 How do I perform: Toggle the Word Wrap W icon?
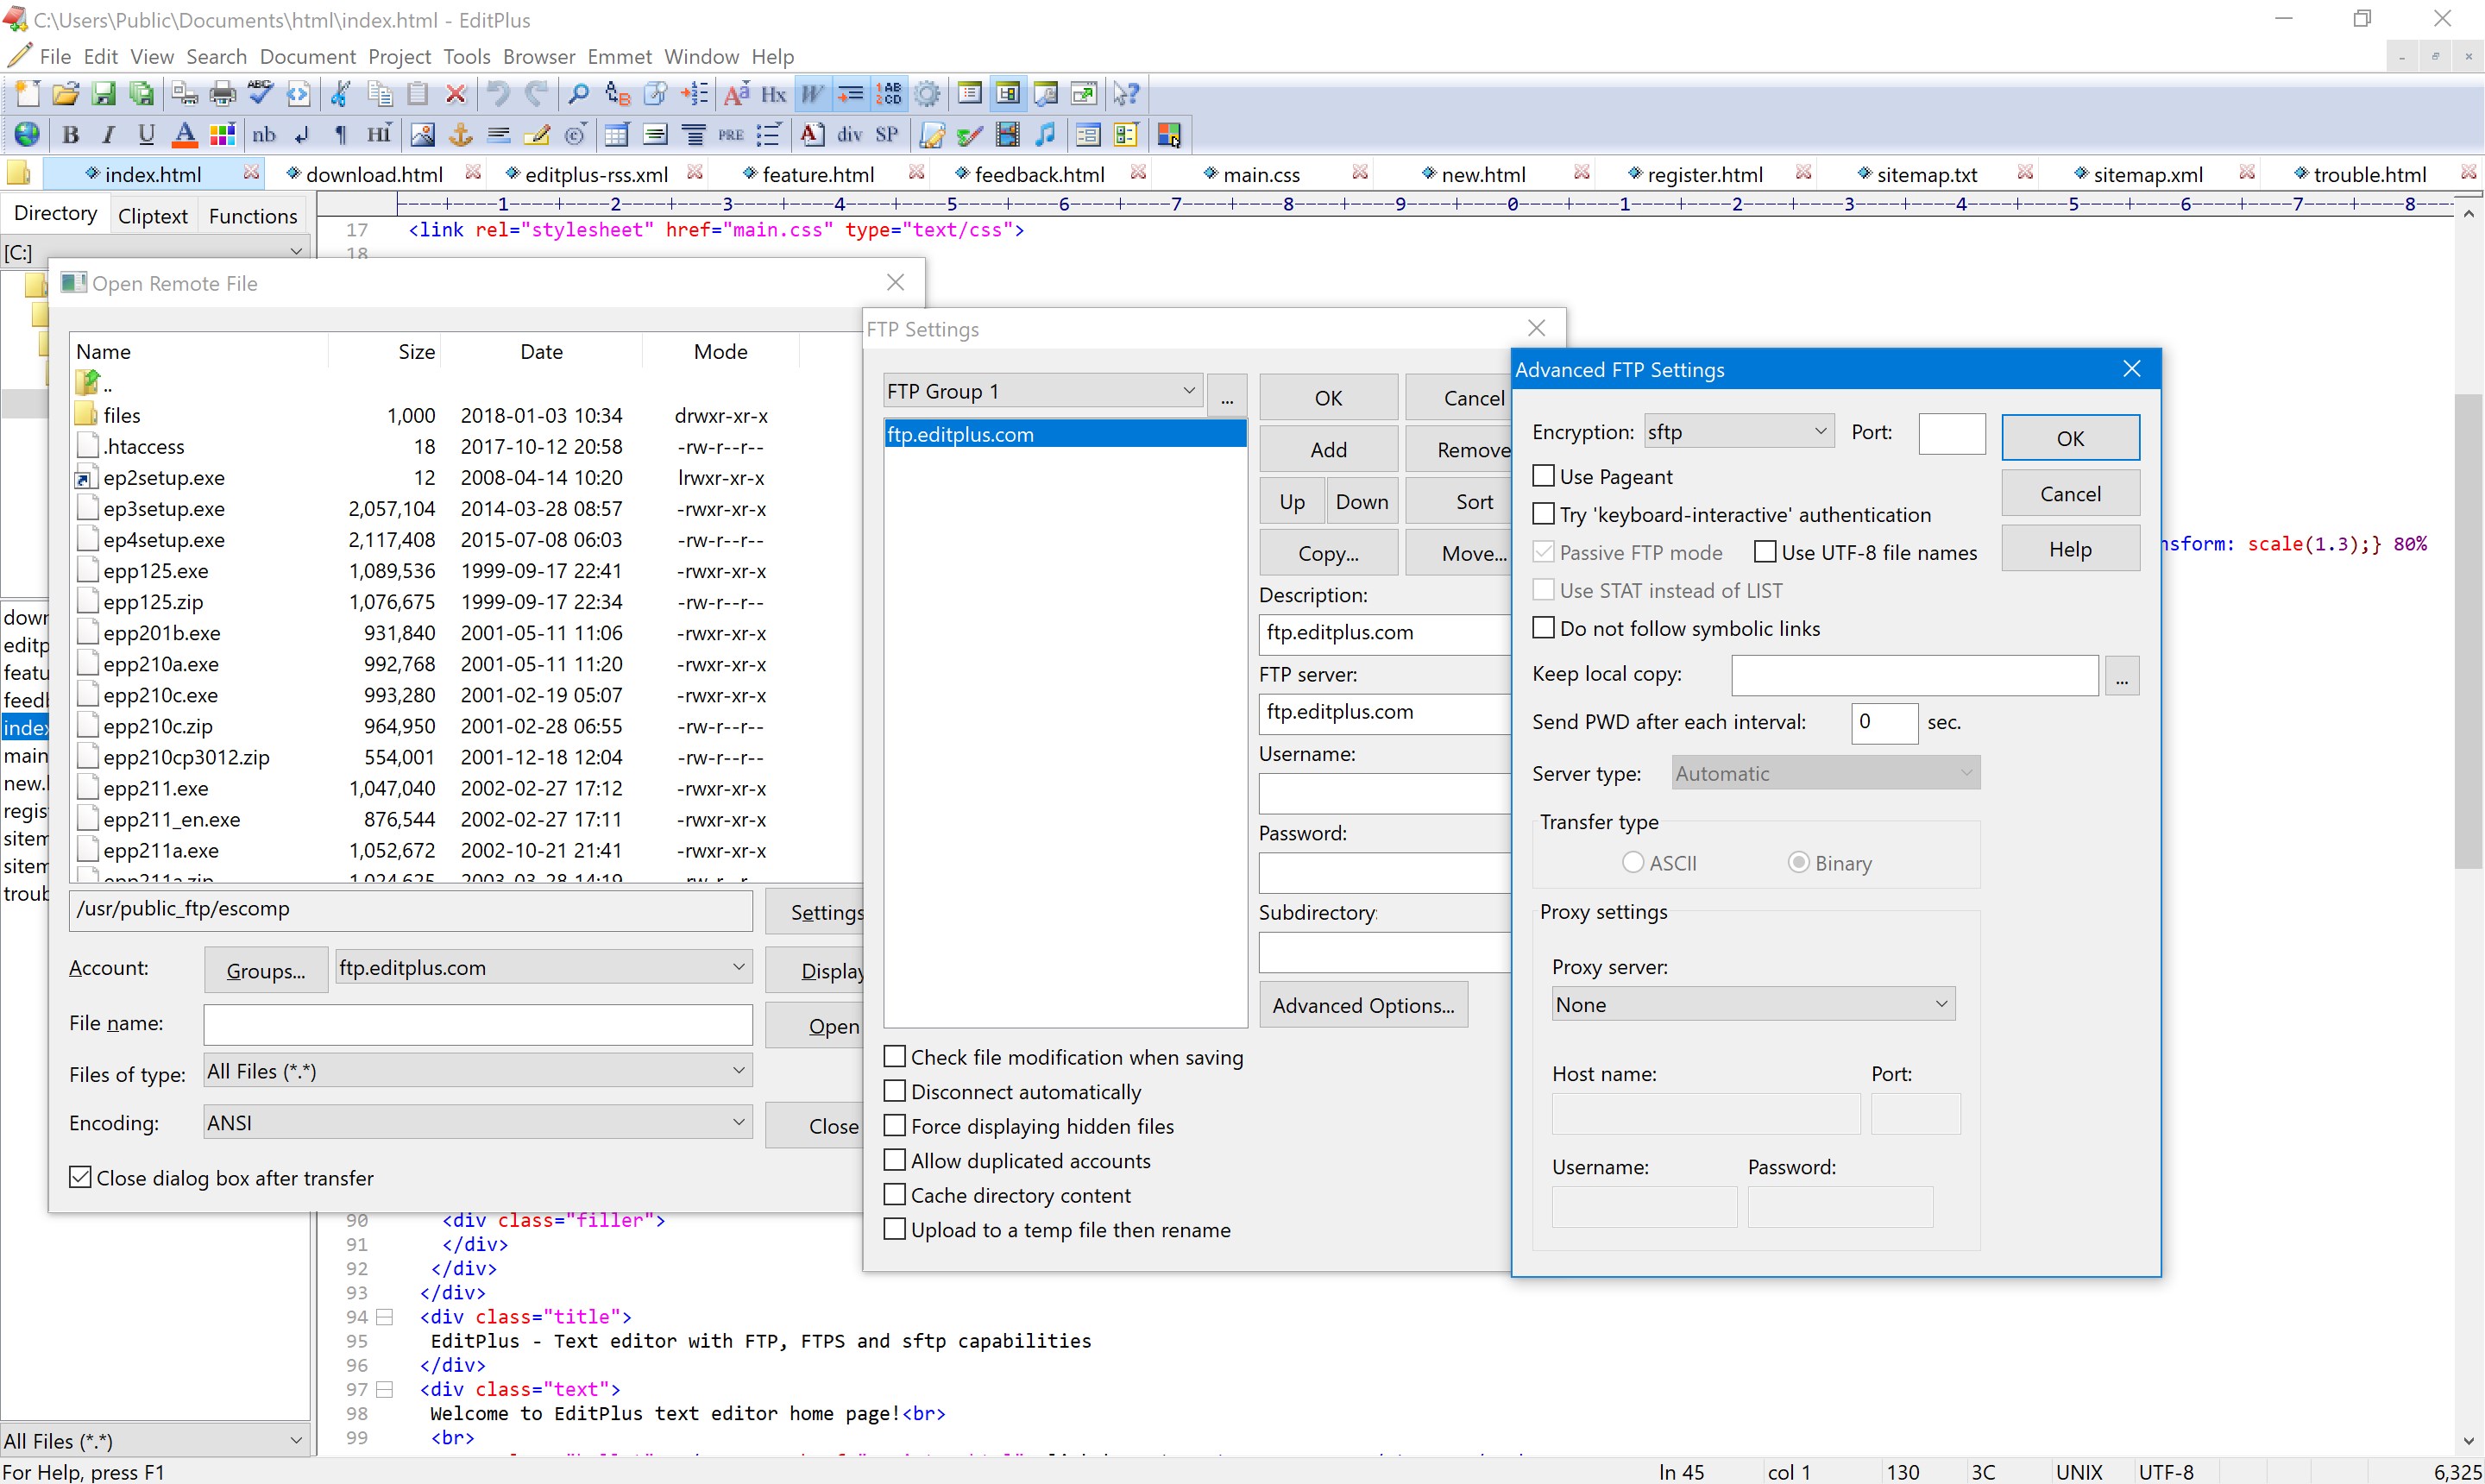coord(811,94)
